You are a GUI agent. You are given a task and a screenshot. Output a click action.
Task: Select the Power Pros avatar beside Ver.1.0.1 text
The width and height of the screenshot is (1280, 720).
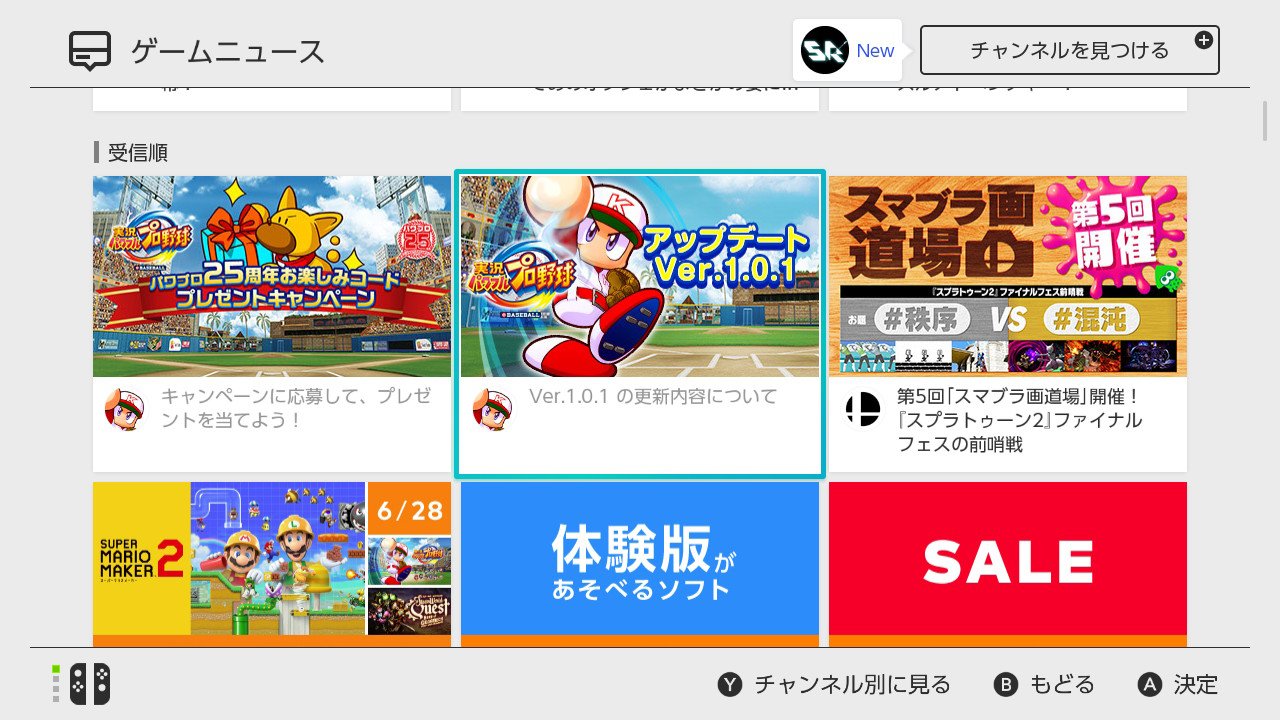pos(493,408)
